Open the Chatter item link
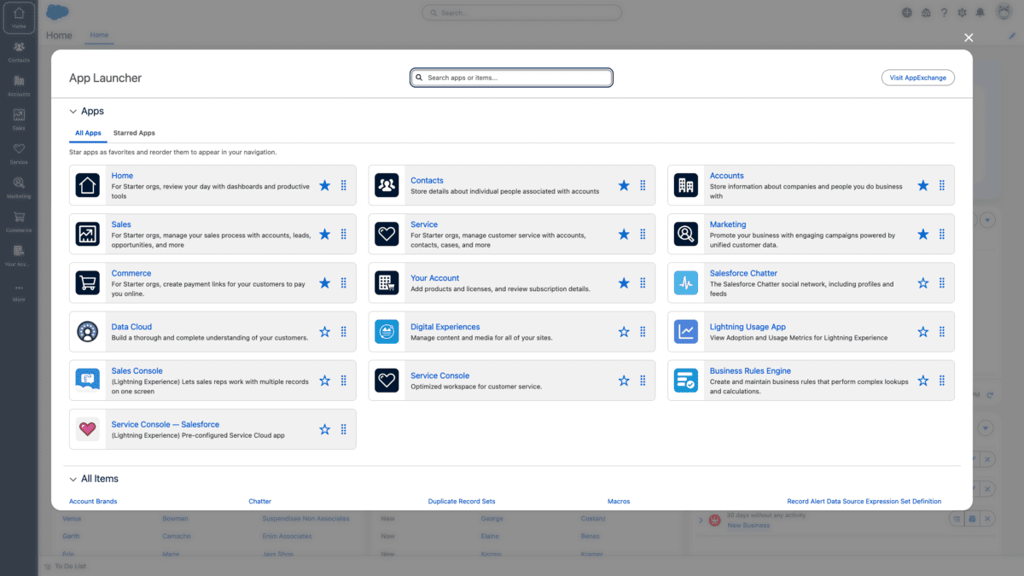The width and height of the screenshot is (1024, 576). coord(260,502)
